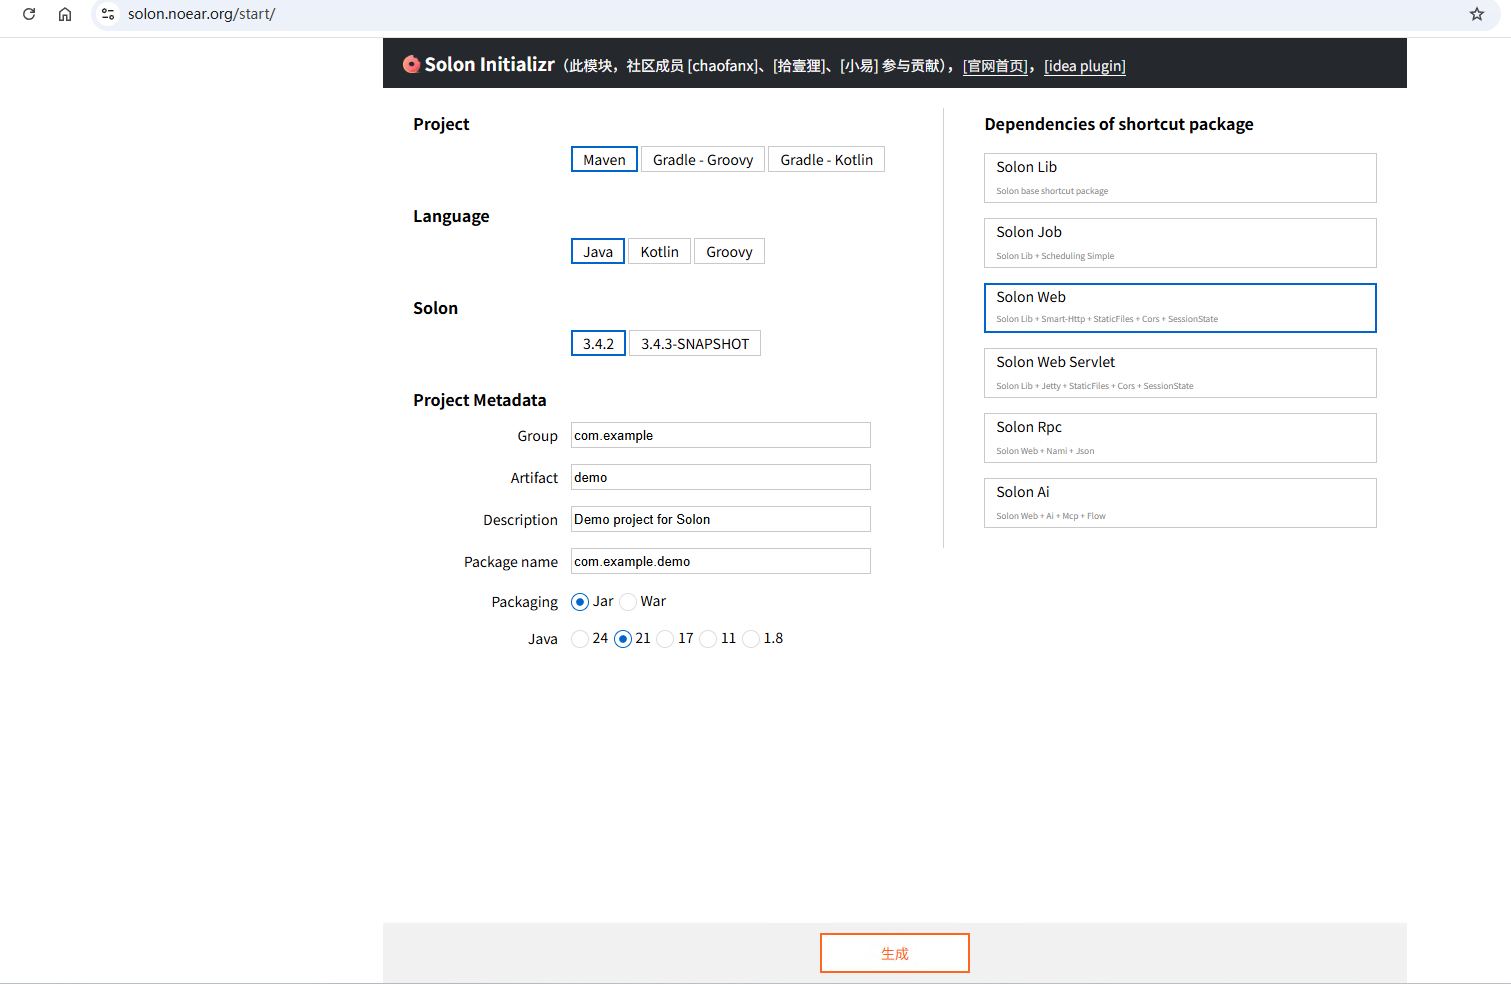
Task: Choose Gradle - Kotlin project type
Action: click(x=826, y=160)
